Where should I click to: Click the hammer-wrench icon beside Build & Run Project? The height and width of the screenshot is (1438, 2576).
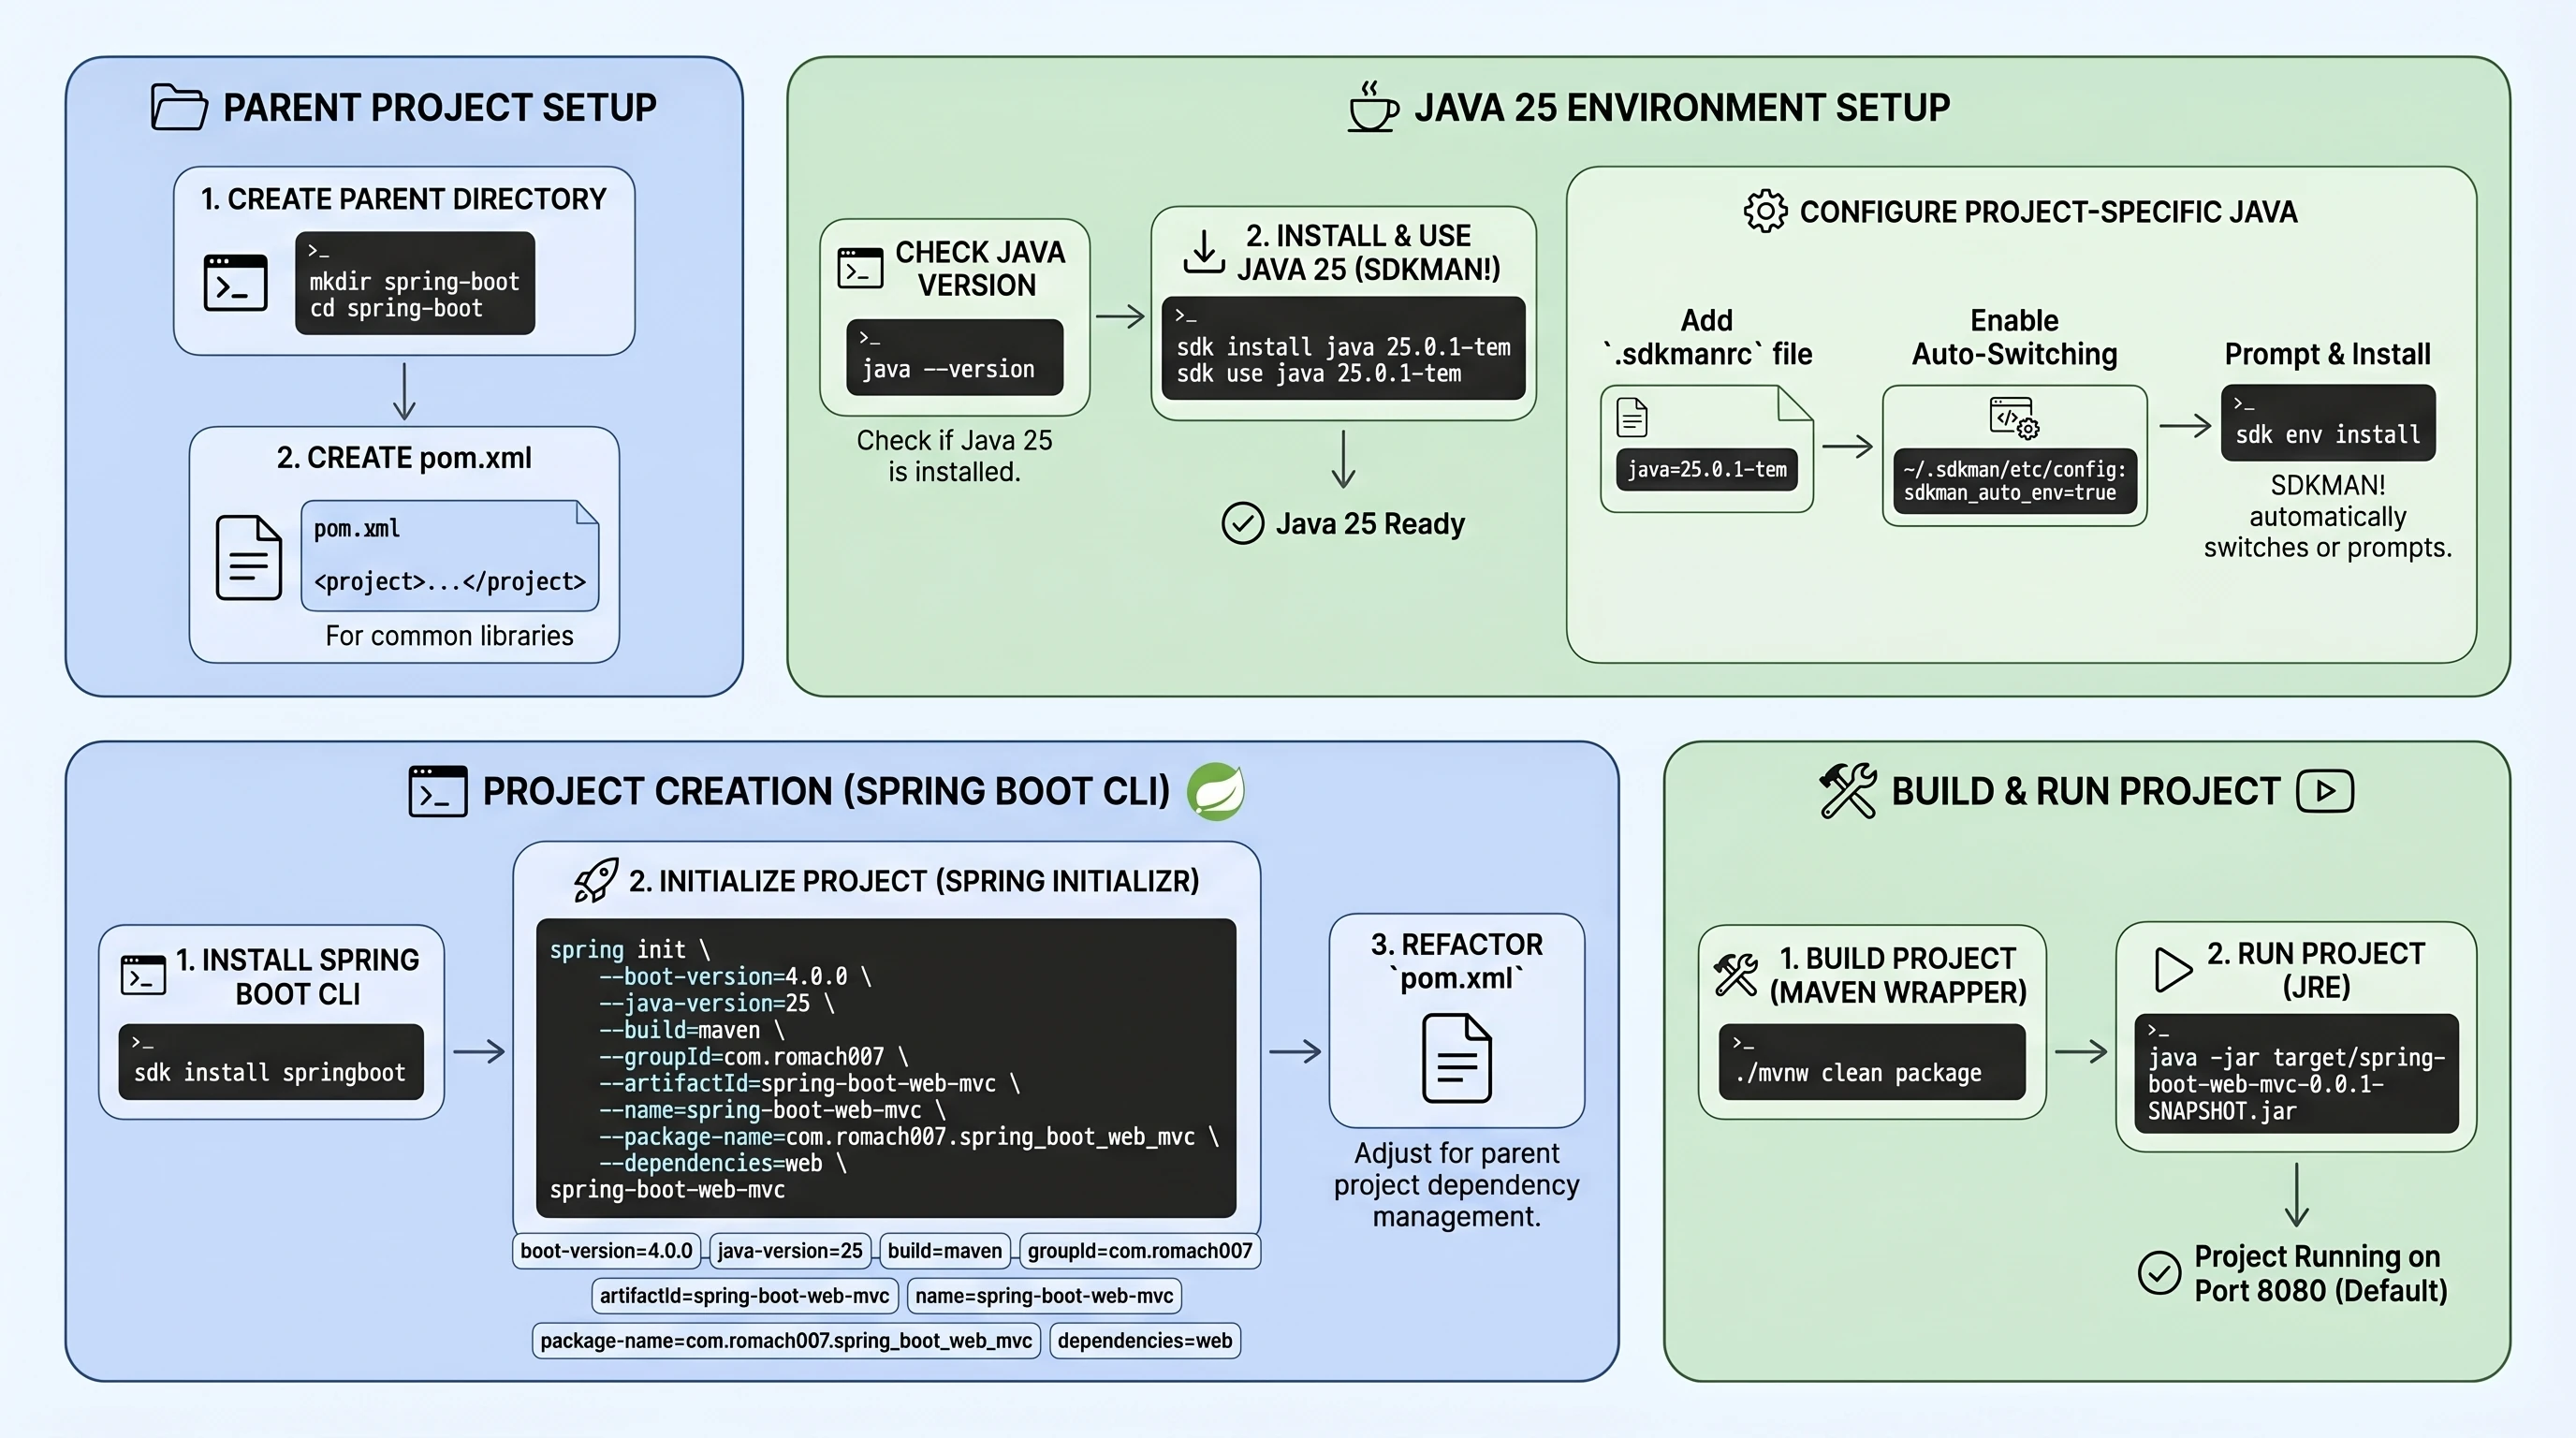pyautogui.click(x=1847, y=791)
